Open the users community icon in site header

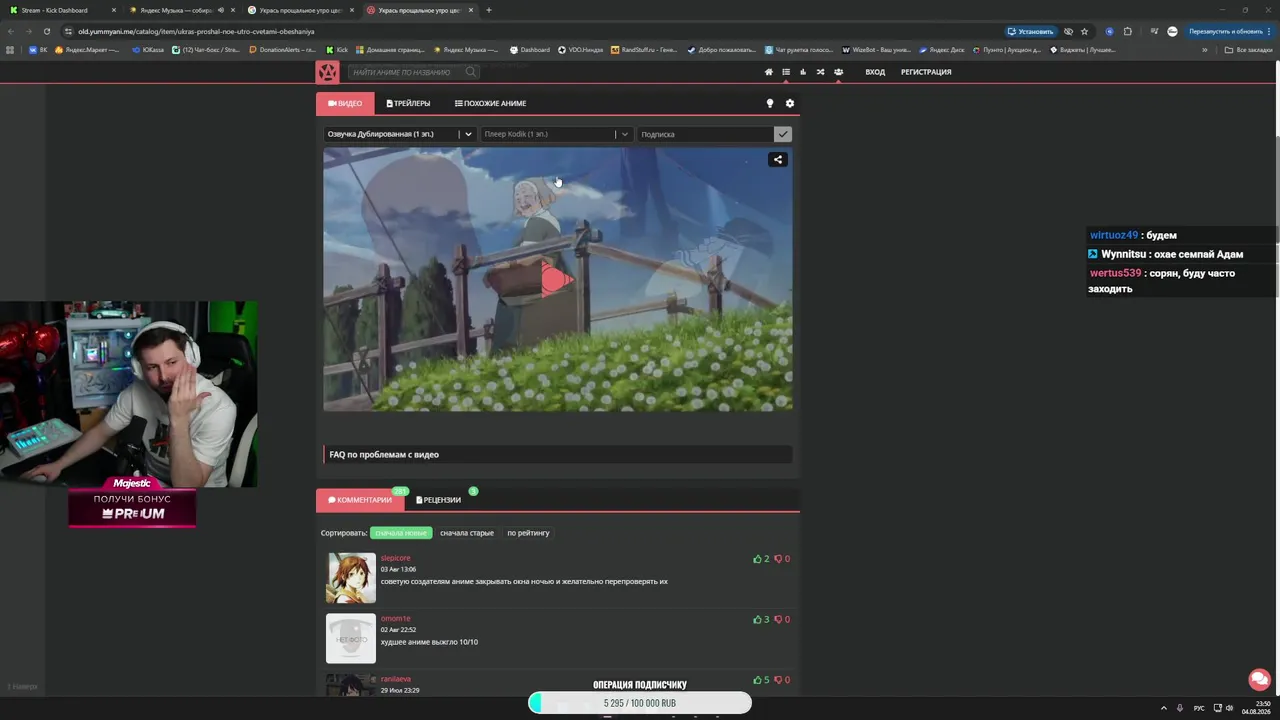click(838, 72)
